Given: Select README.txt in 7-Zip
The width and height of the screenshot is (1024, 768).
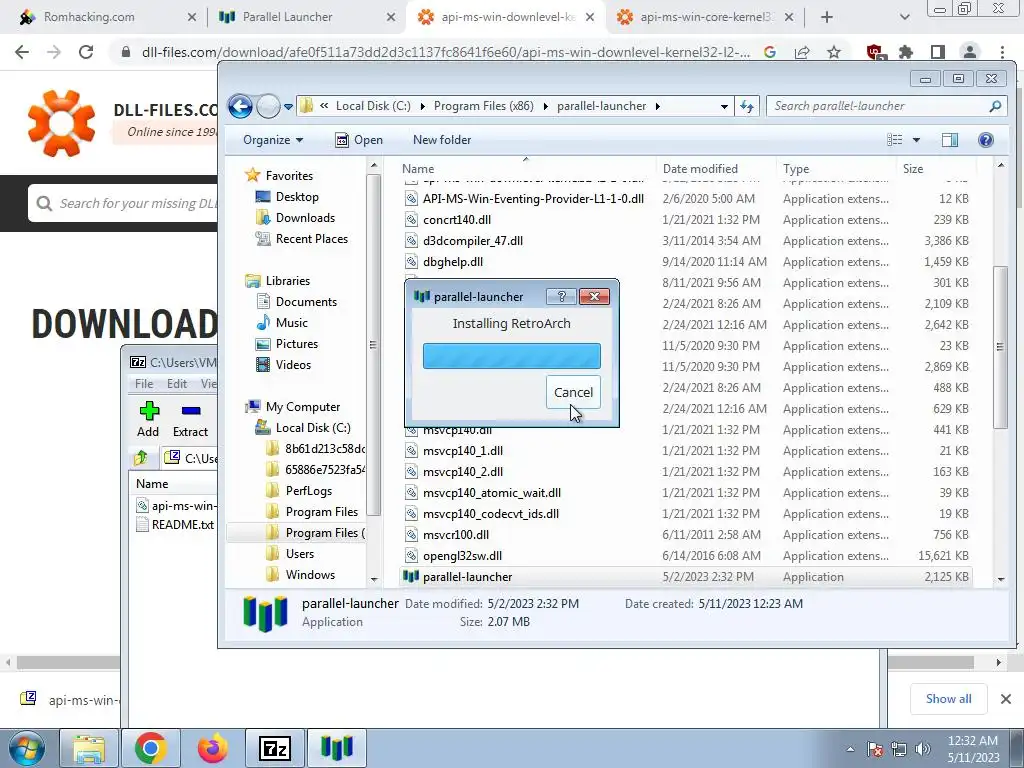Looking at the screenshot, I should point(175,524).
